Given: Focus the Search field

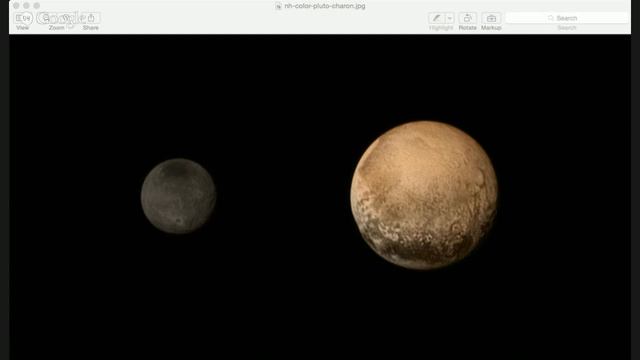Looking at the screenshot, I should pos(567,18).
